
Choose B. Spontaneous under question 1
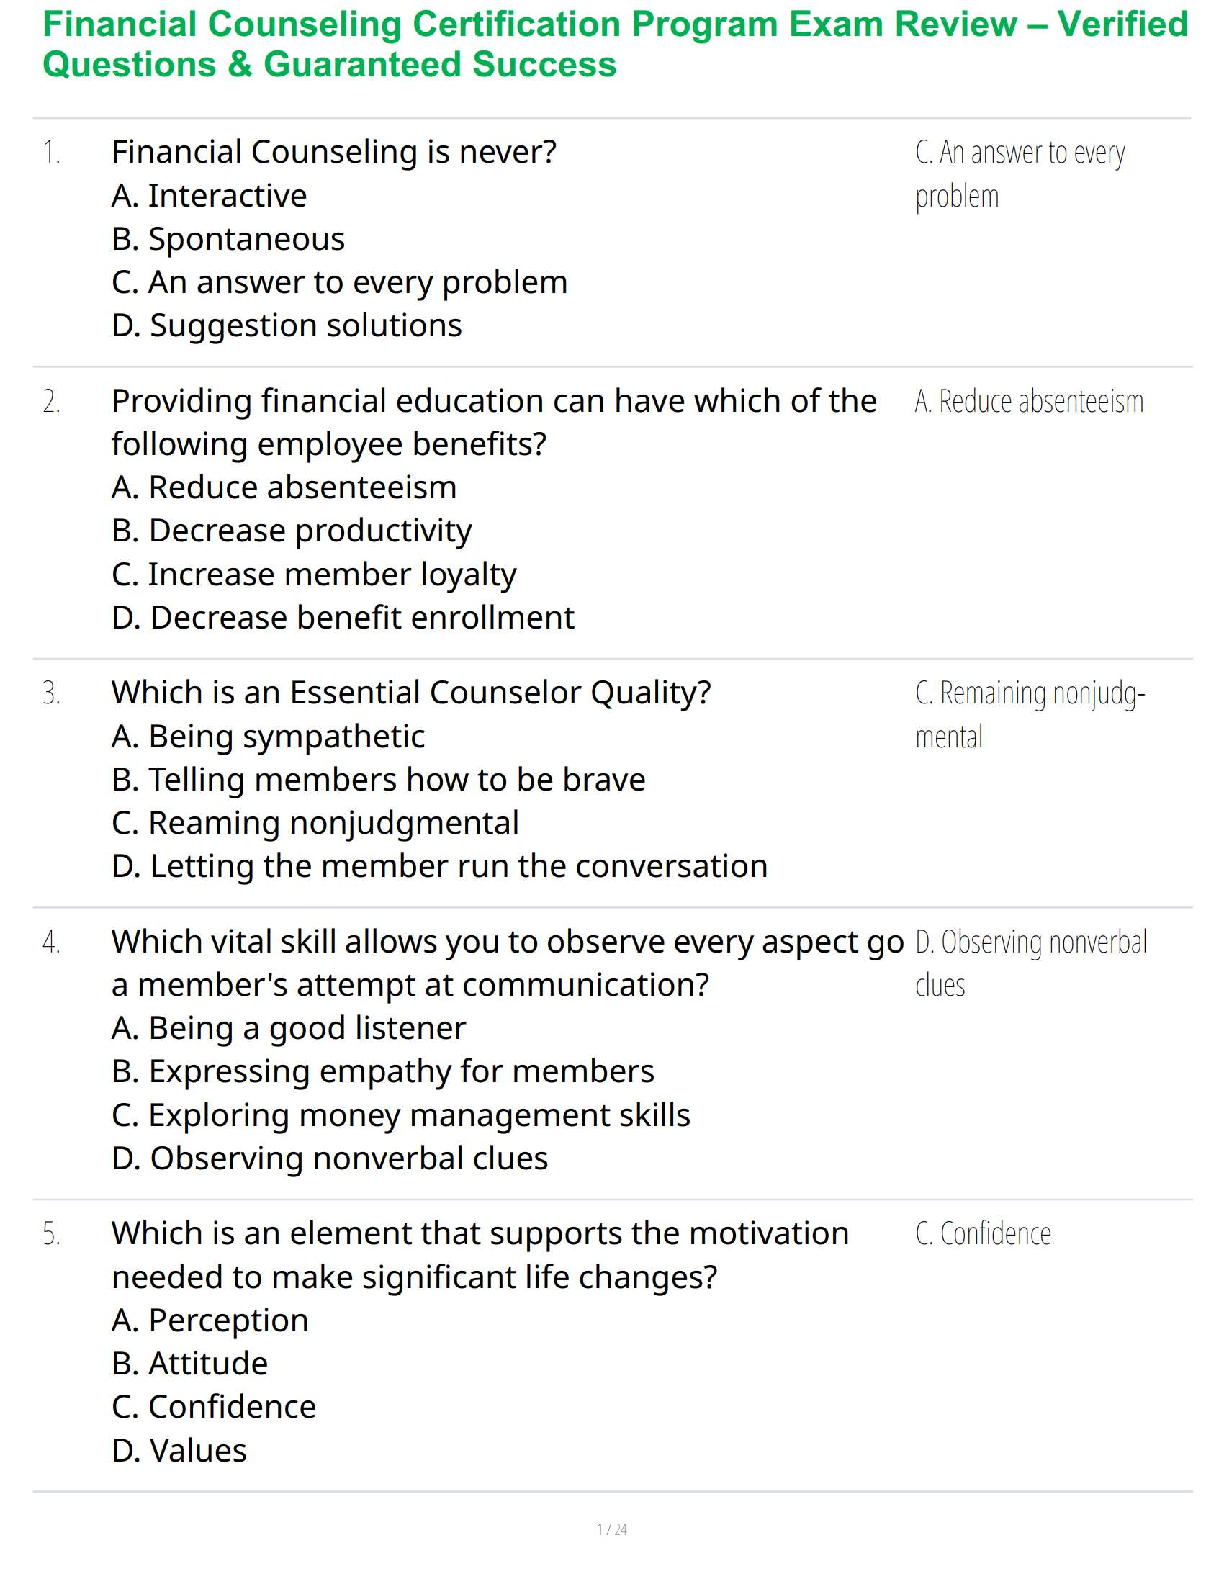[228, 240]
